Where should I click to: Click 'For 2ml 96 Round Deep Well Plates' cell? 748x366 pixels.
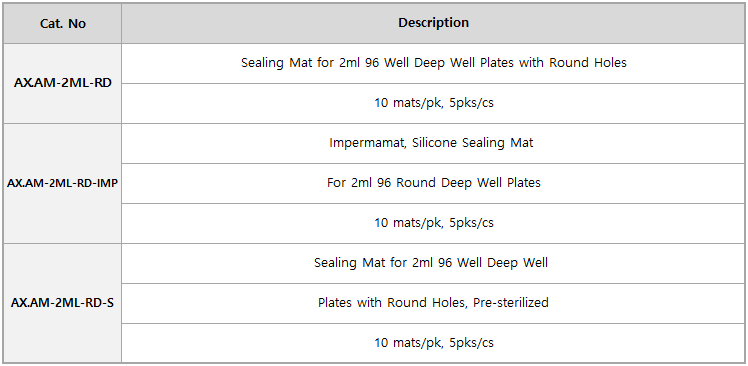pyautogui.click(x=433, y=183)
